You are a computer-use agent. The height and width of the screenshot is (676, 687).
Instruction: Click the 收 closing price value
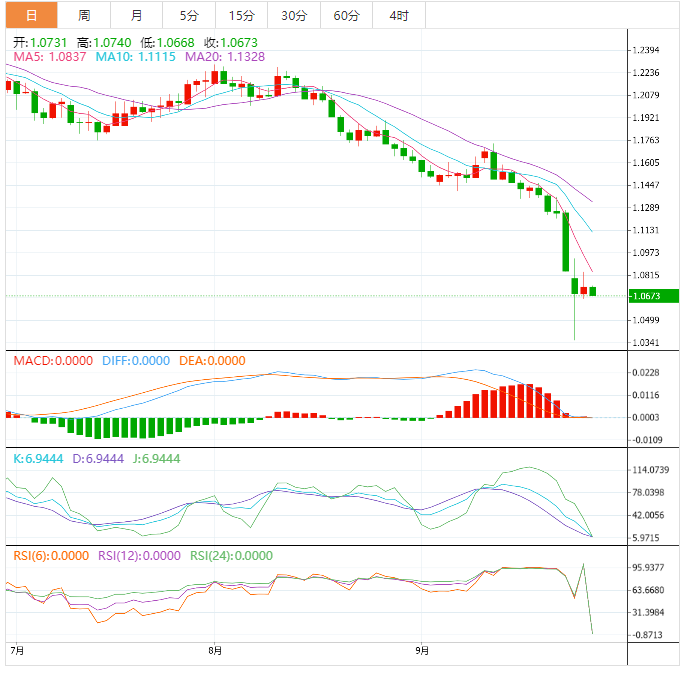pos(217,42)
